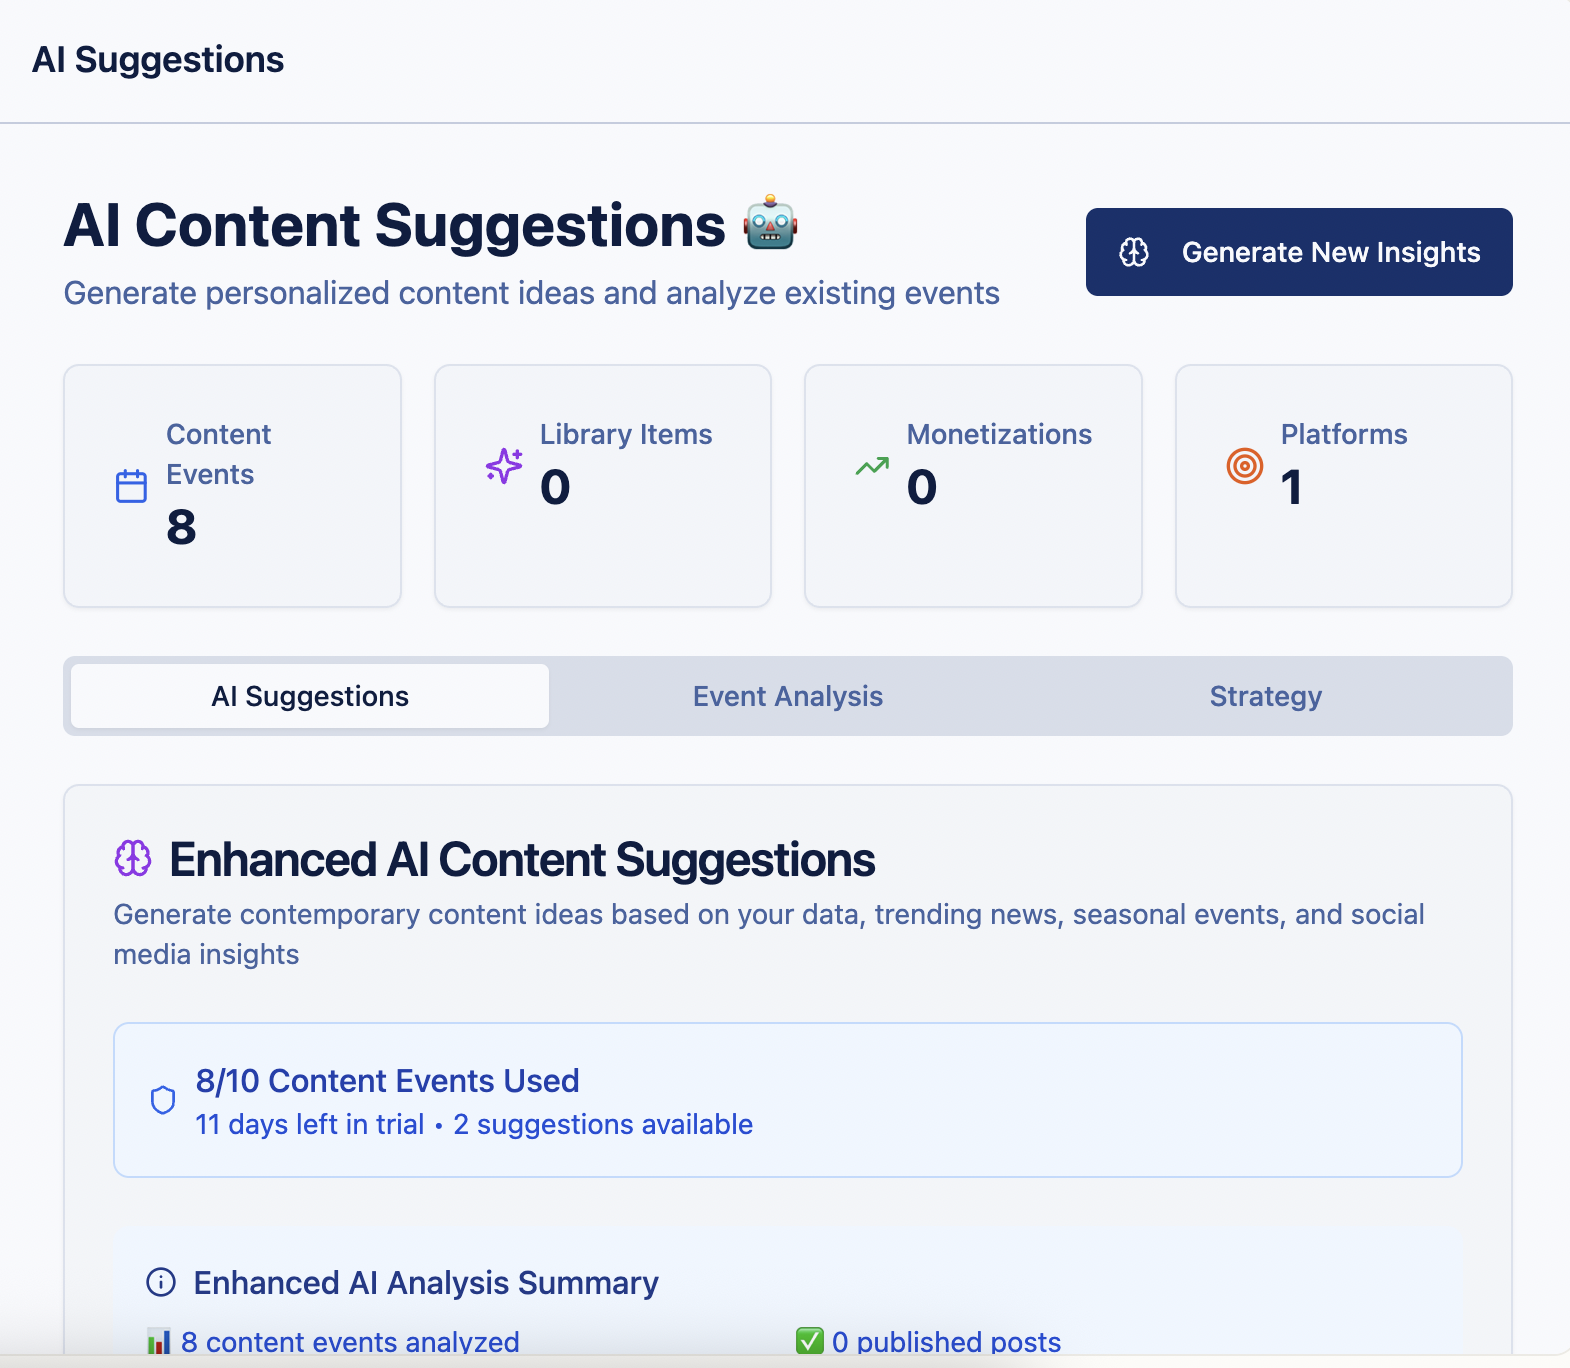Select the AI Suggestions tab

coord(310,696)
